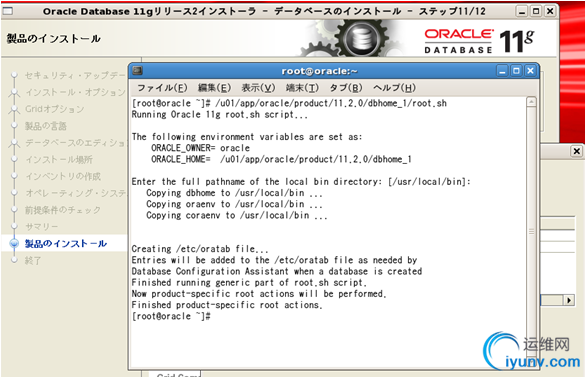Click the terminal vertical scrollbar track
Screen dimensions: 586x378
coord(531,232)
